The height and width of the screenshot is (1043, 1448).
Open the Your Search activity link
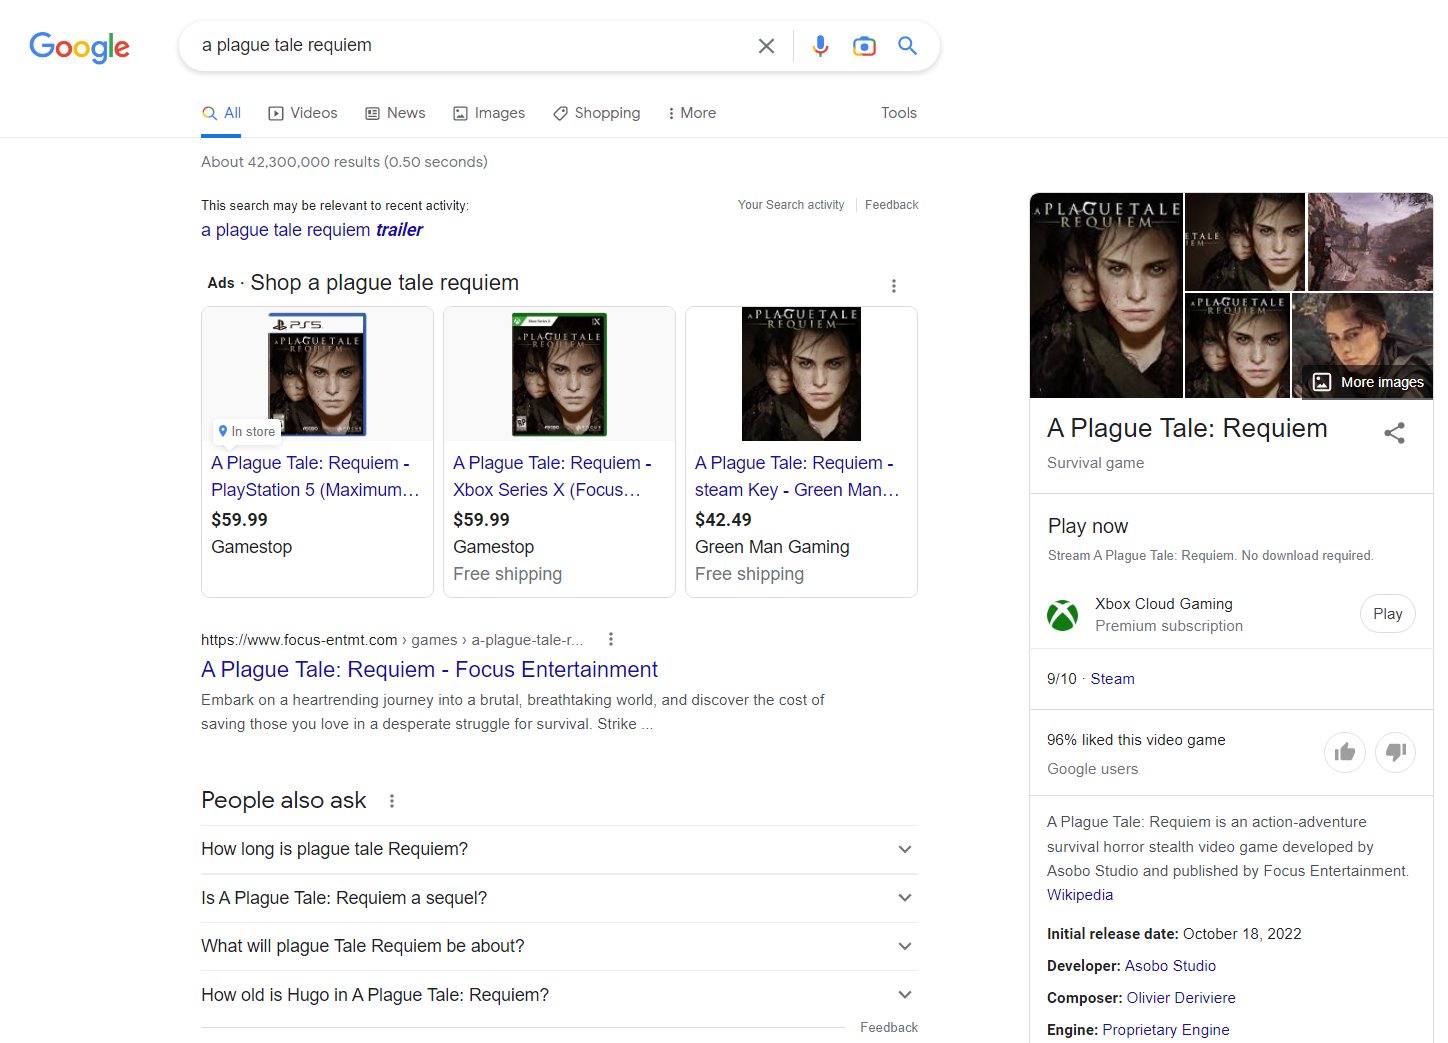791,205
